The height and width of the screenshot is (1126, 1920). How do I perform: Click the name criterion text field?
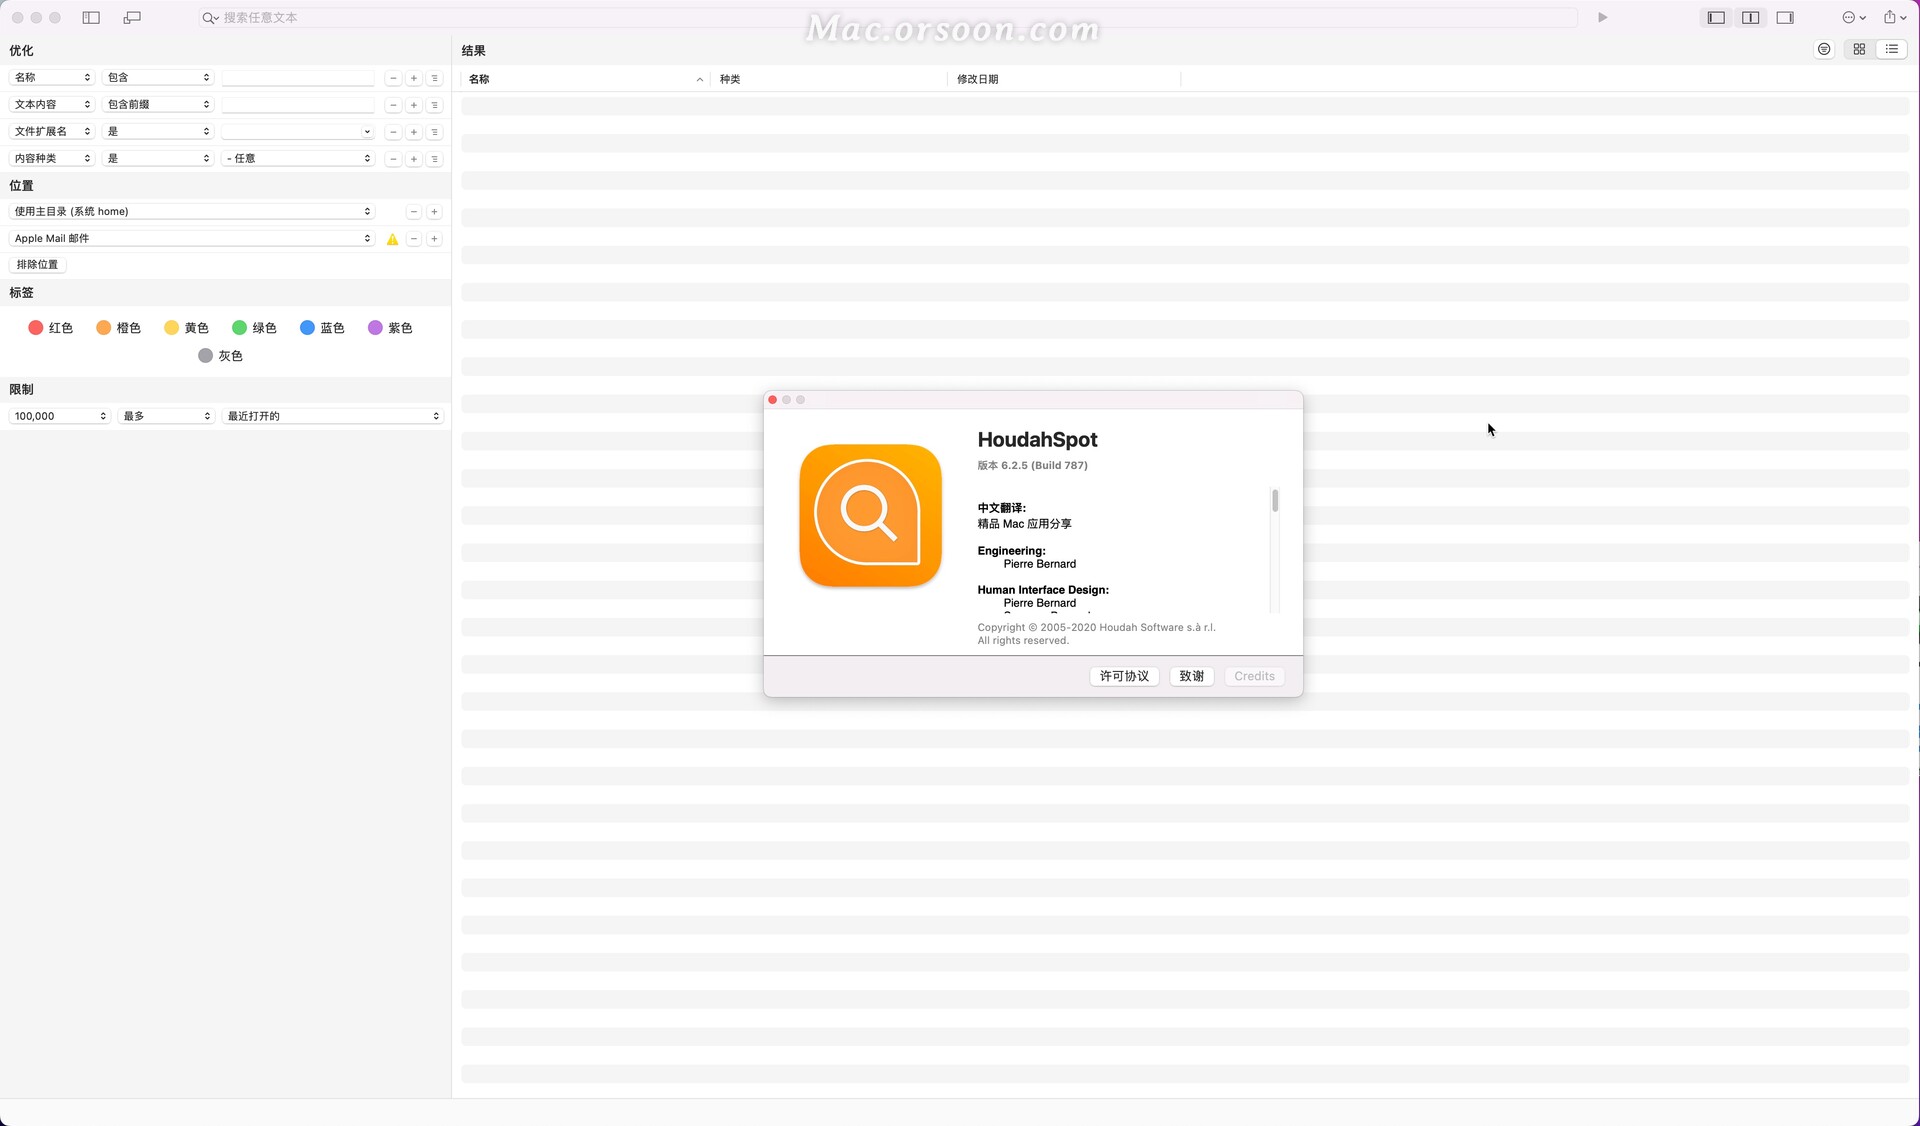click(x=298, y=78)
